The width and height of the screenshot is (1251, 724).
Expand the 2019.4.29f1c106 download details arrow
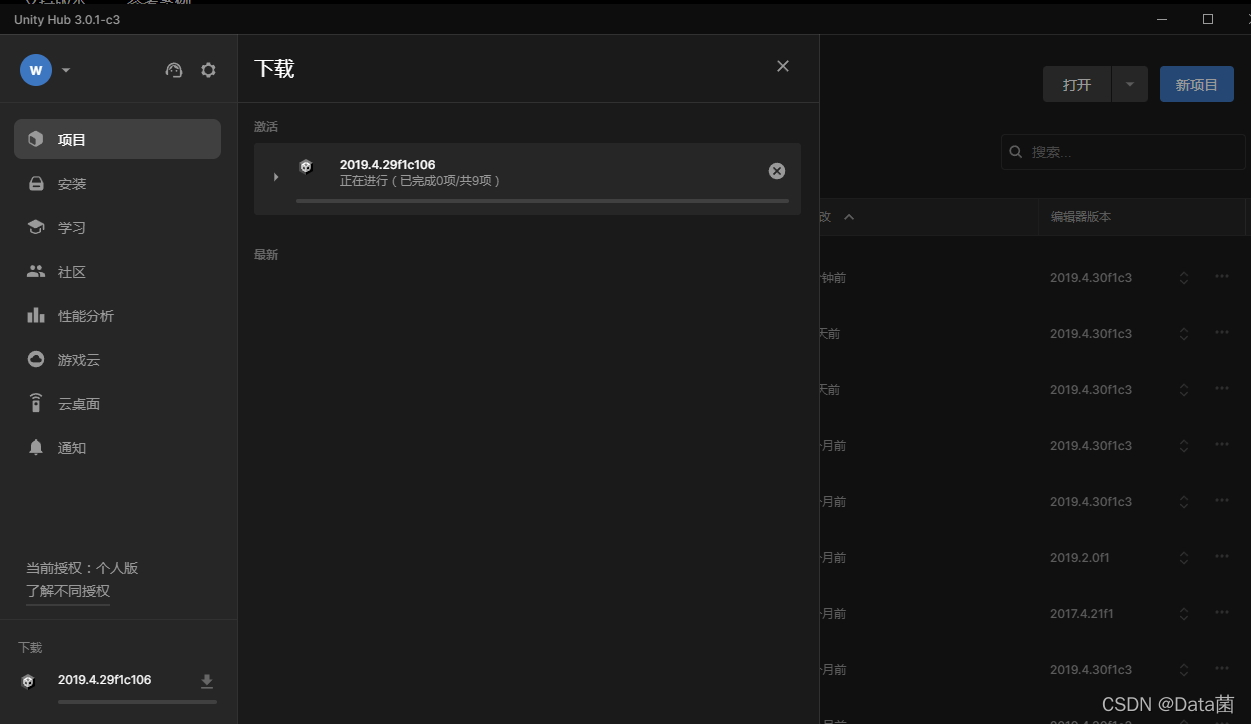(x=276, y=177)
